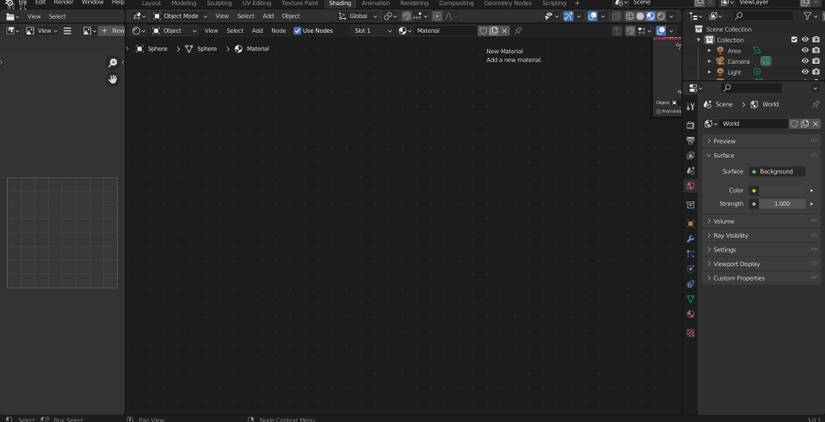Click the Surface Background shader button

point(777,172)
